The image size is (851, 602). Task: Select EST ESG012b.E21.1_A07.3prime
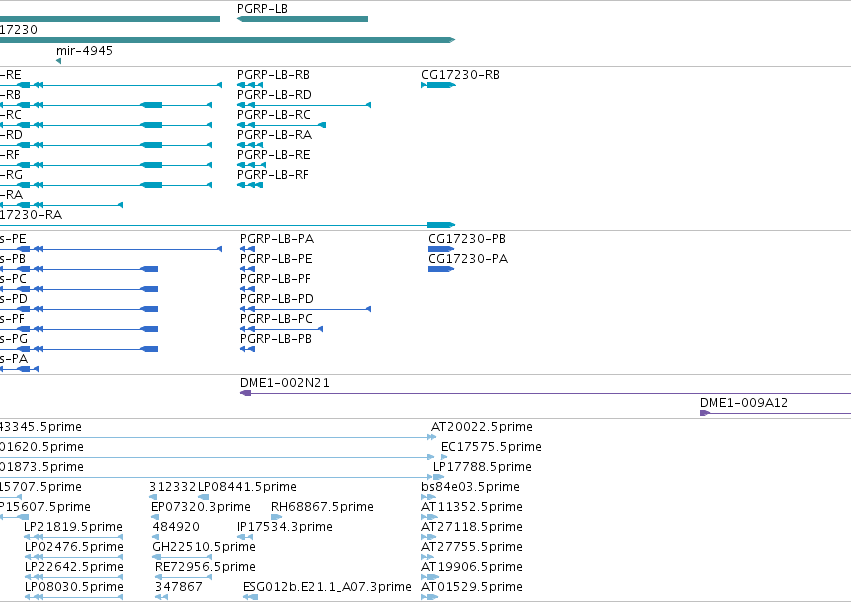click(x=327, y=587)
